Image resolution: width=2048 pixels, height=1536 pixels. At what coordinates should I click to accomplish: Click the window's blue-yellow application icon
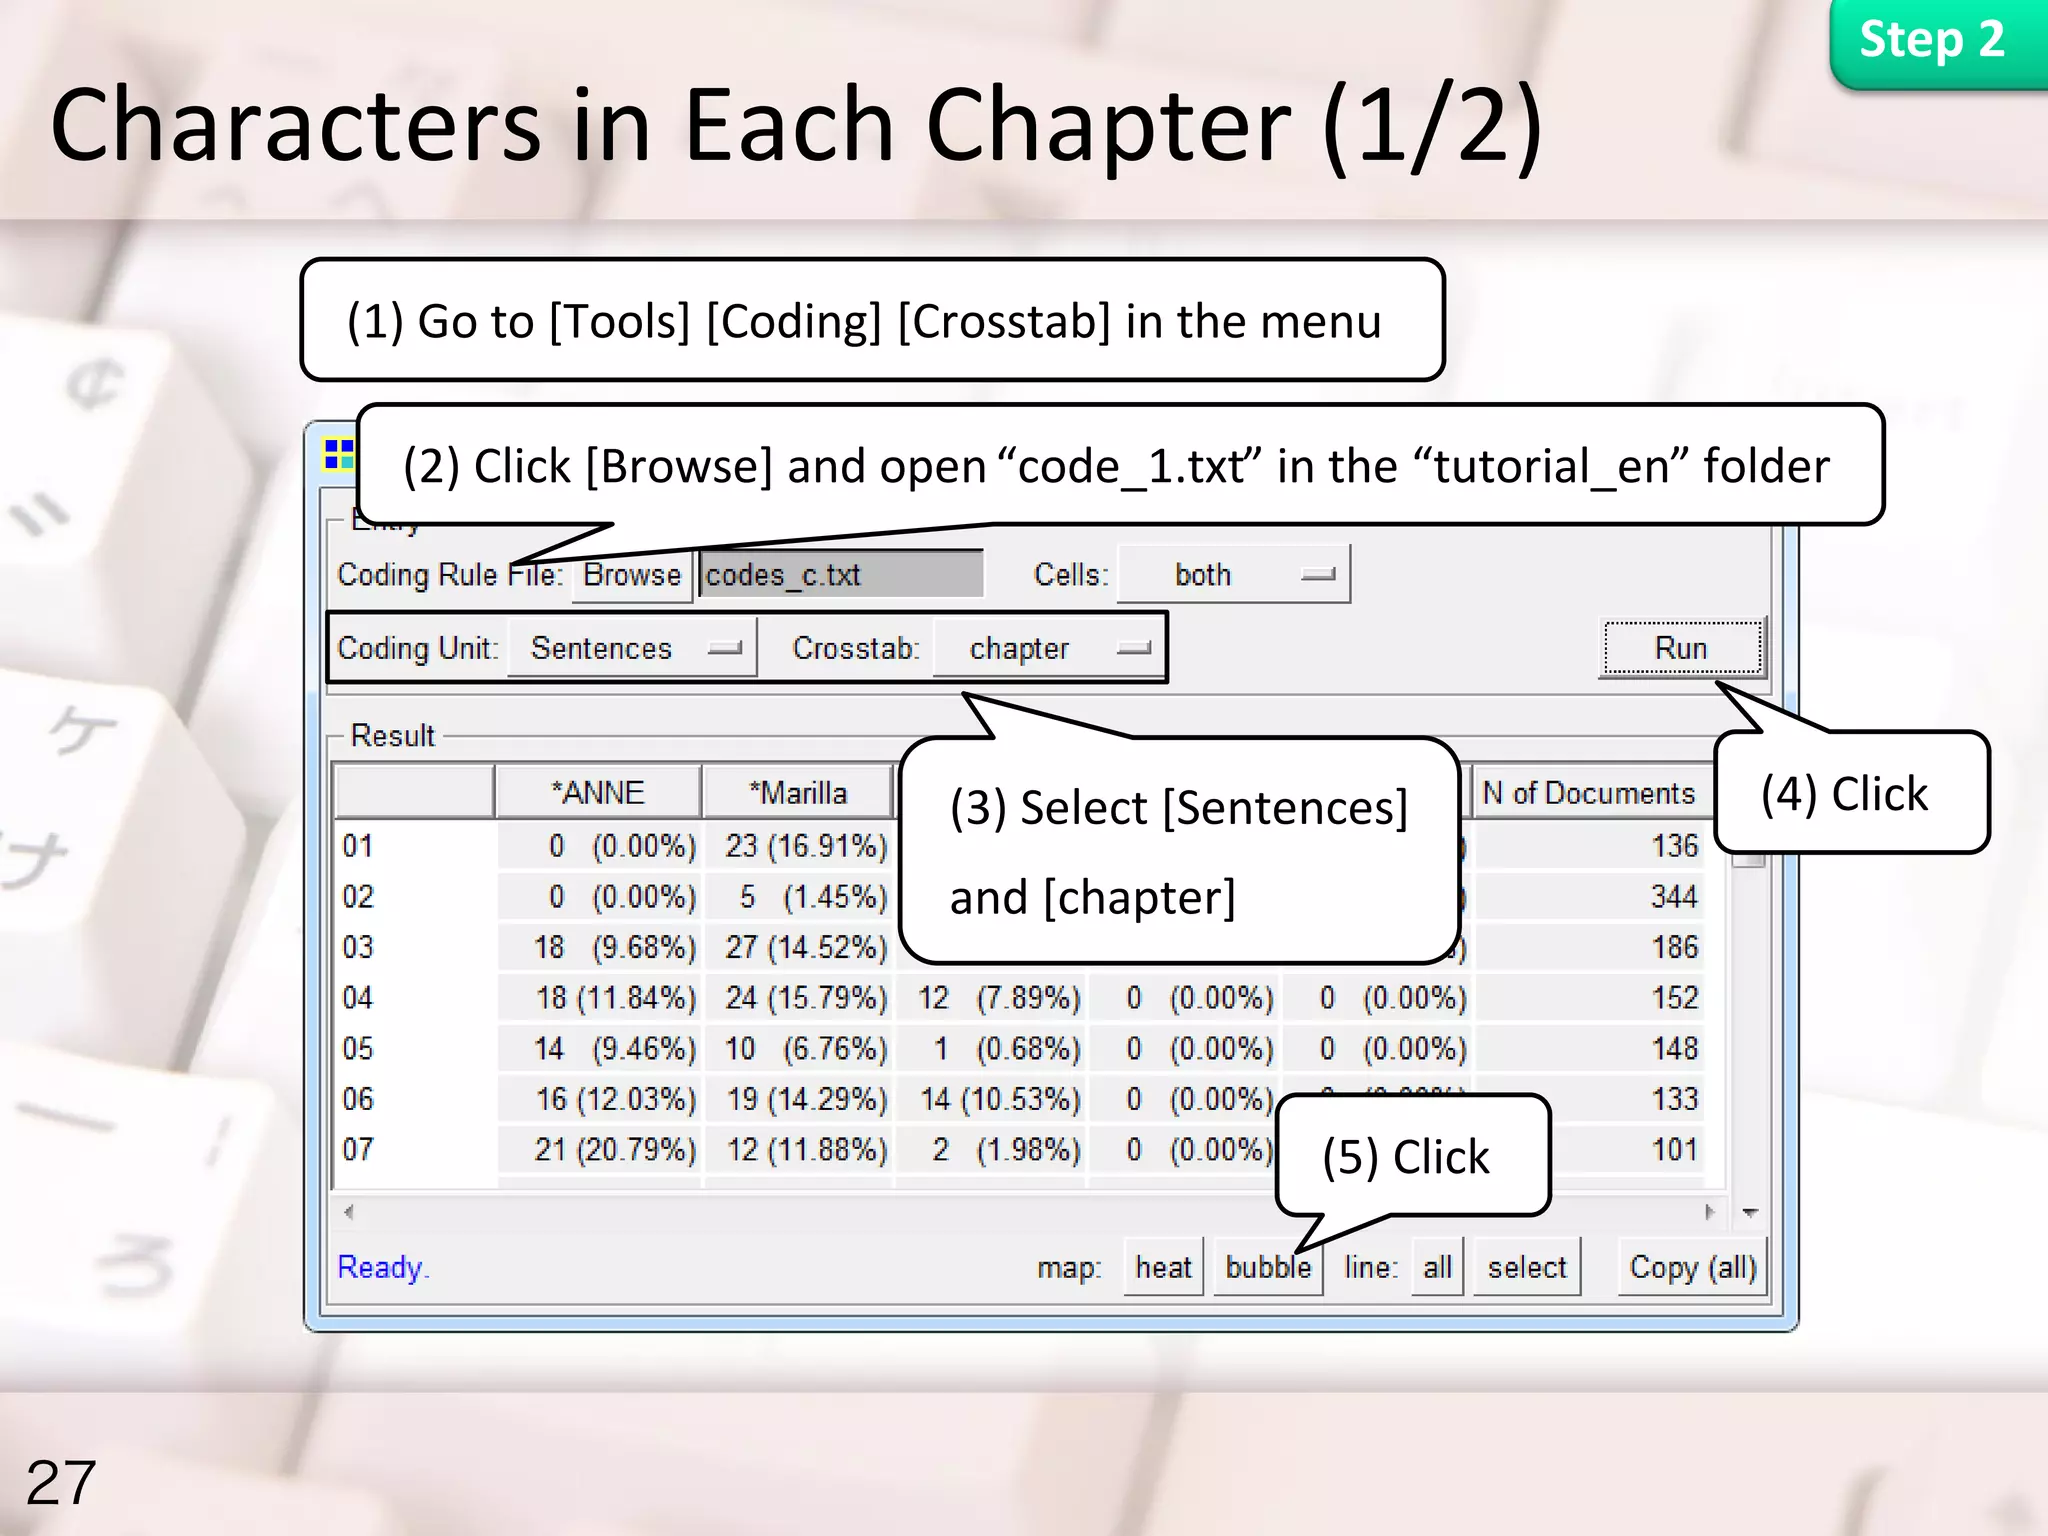[340, 454]
